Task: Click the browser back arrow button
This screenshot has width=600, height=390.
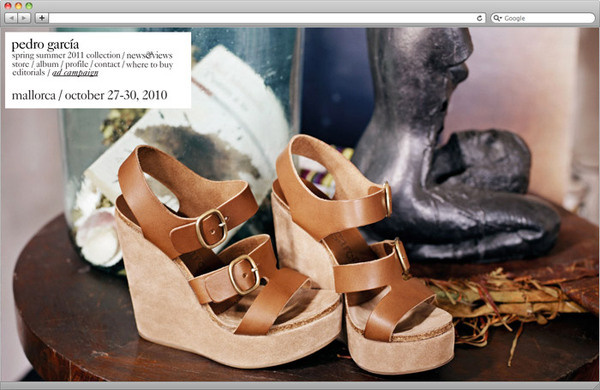Action: tap(11, 18)
